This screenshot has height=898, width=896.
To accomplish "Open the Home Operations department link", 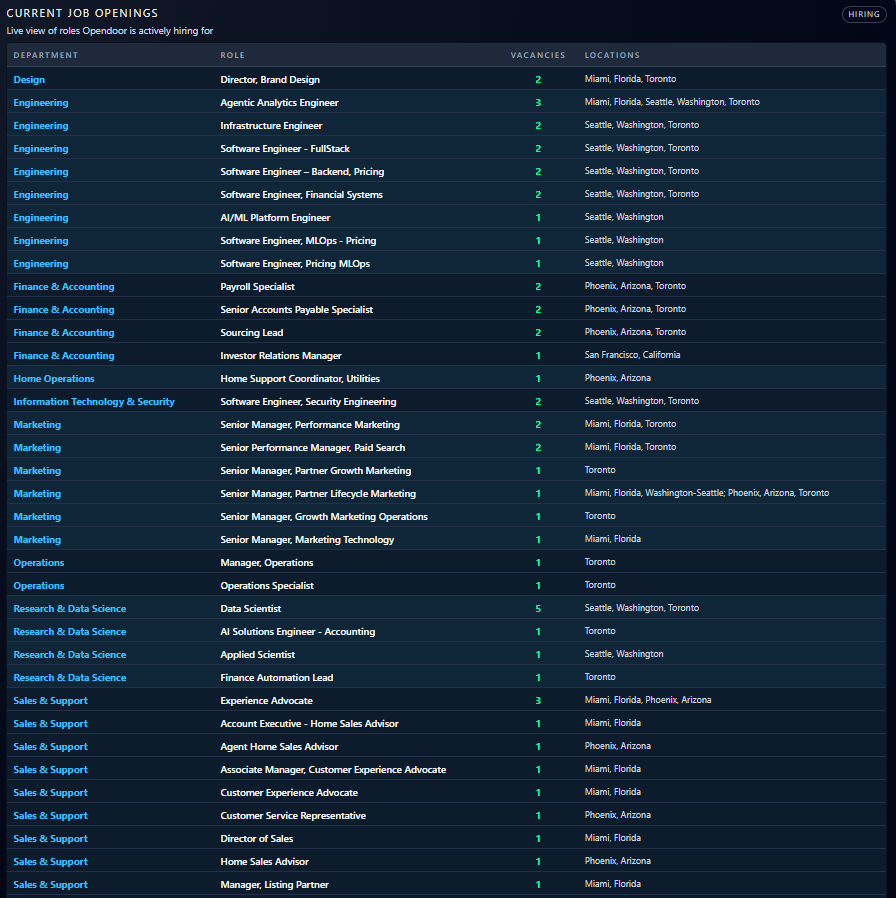I will click(54, 379).
